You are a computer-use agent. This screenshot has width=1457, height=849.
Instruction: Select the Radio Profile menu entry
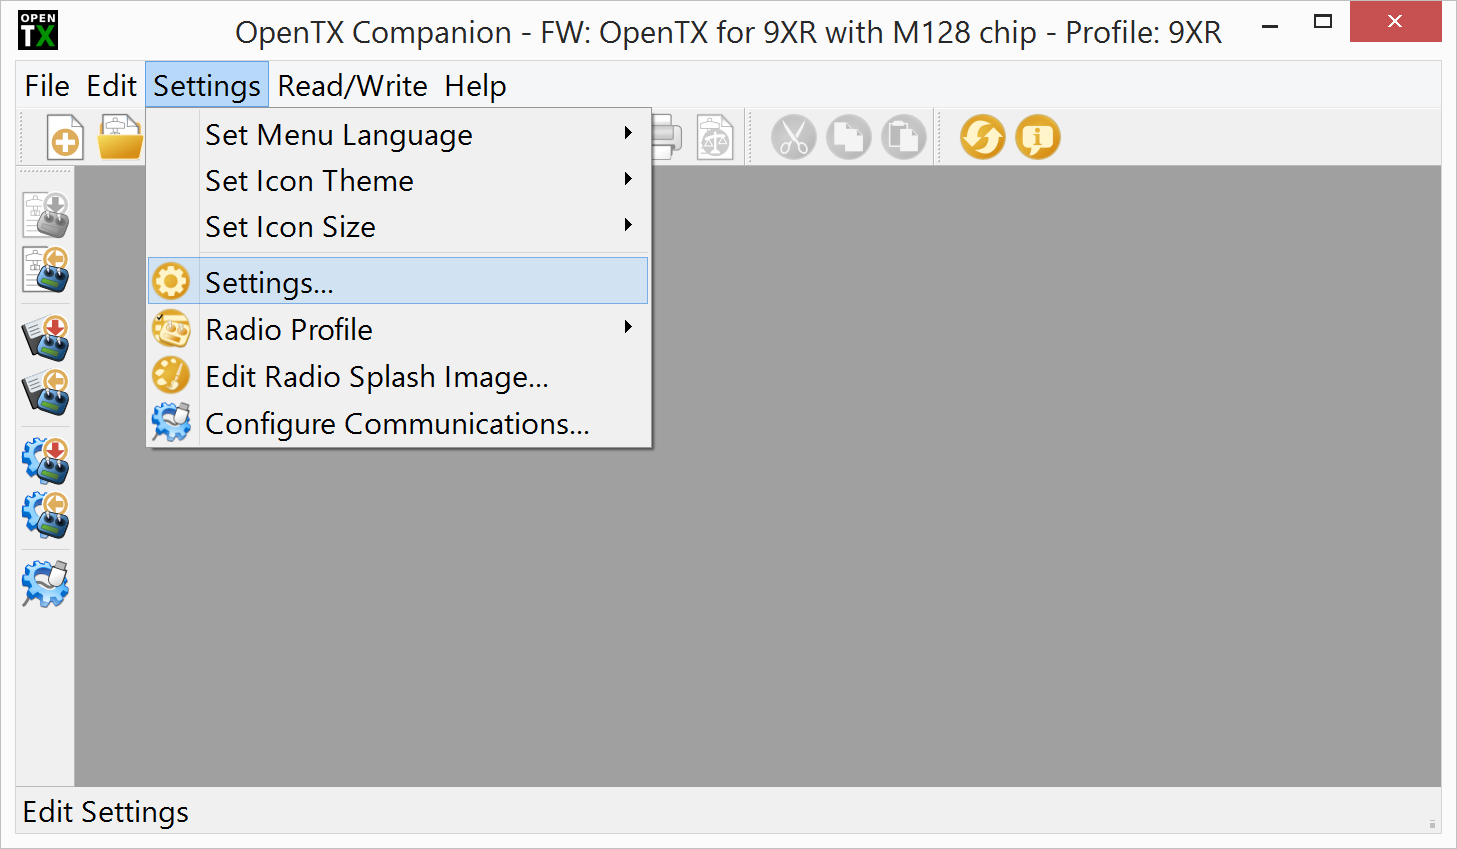(398, 329)
